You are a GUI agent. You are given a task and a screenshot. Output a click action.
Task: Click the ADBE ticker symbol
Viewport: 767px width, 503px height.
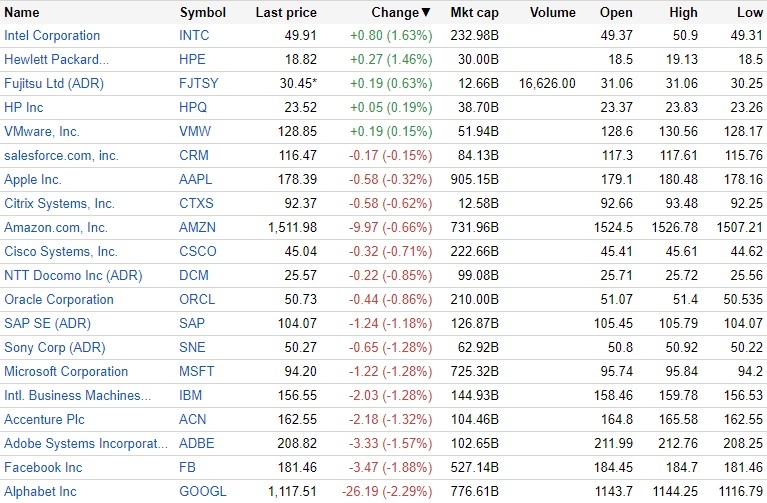point(197,444)
